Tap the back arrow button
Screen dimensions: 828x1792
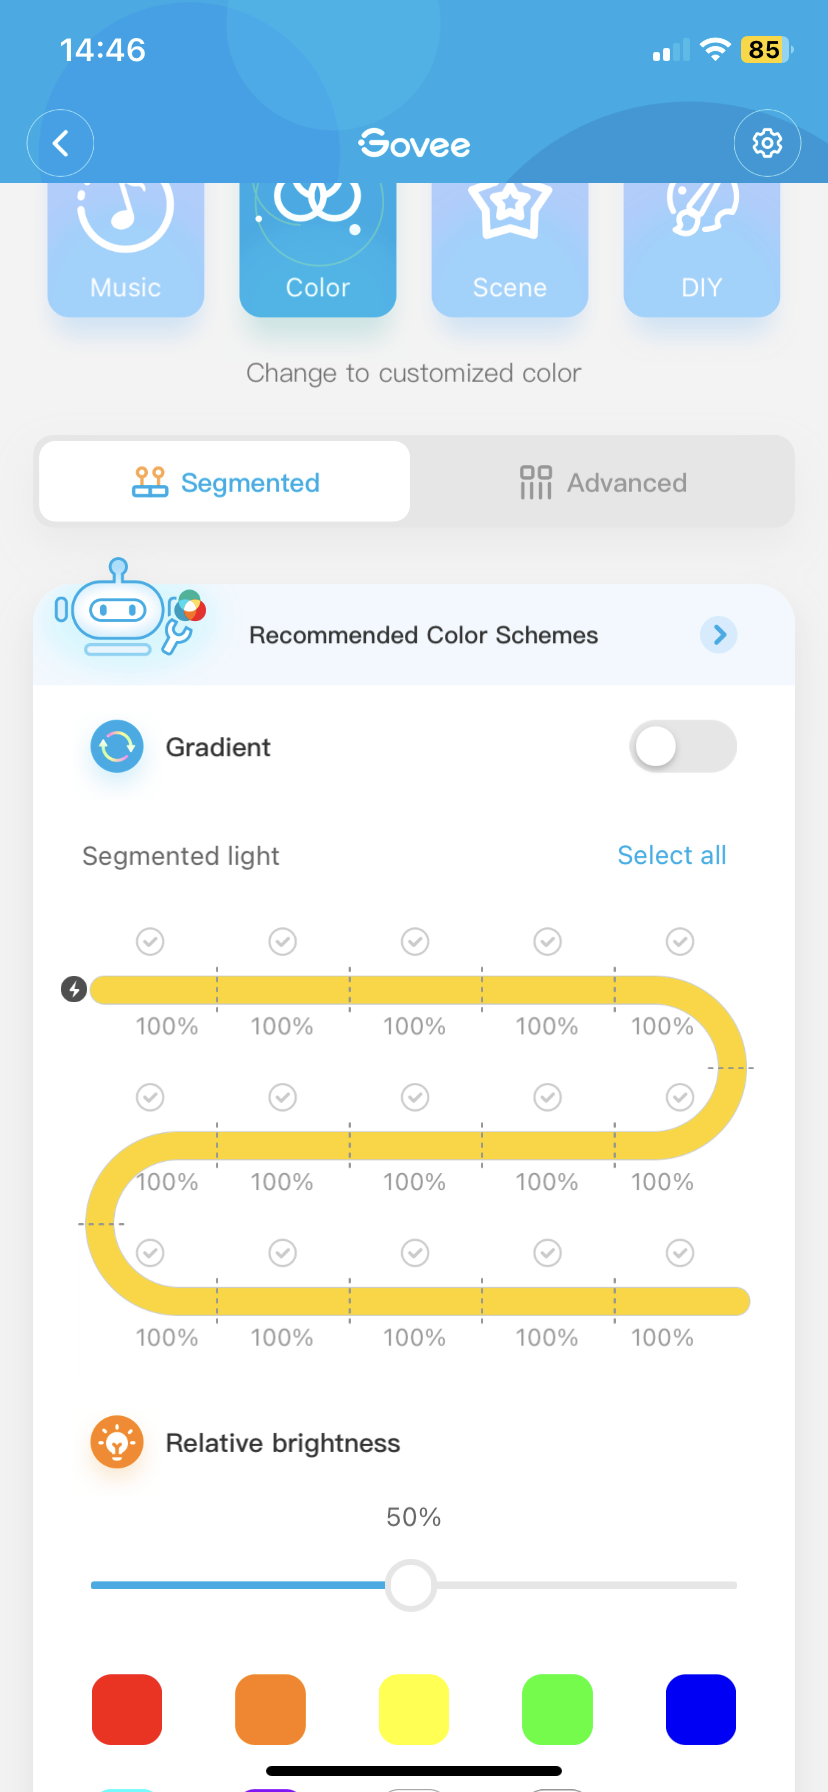point(60,143)
